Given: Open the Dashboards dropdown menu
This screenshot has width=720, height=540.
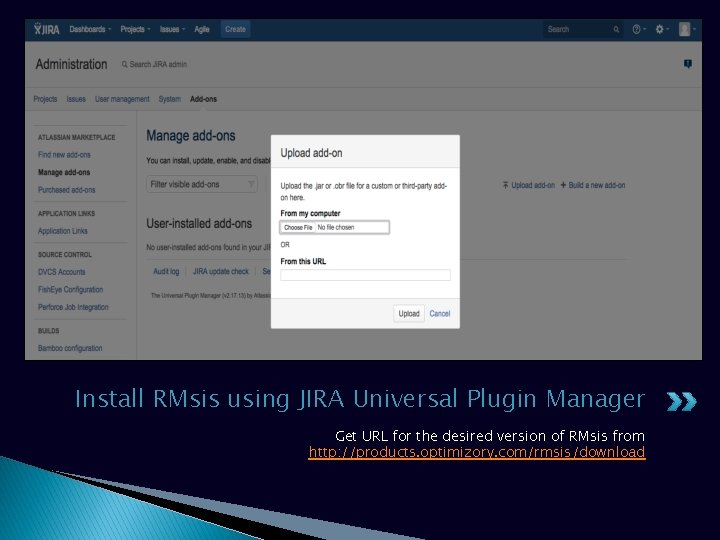Looking at the screenshot, I should (90, 29).
